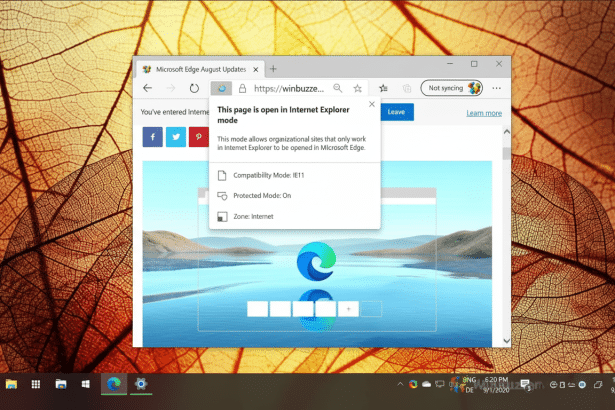
Task: Click the Leave button
Action: click(397, 112)
